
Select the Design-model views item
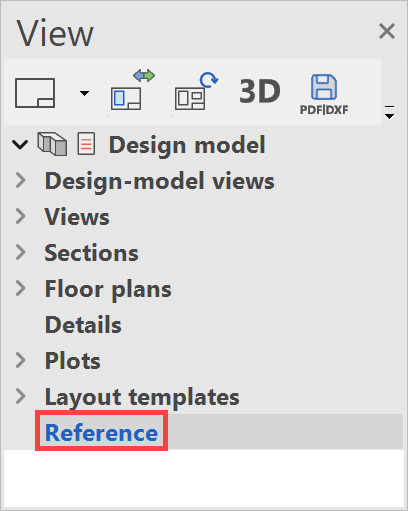[x=160, y=181]
